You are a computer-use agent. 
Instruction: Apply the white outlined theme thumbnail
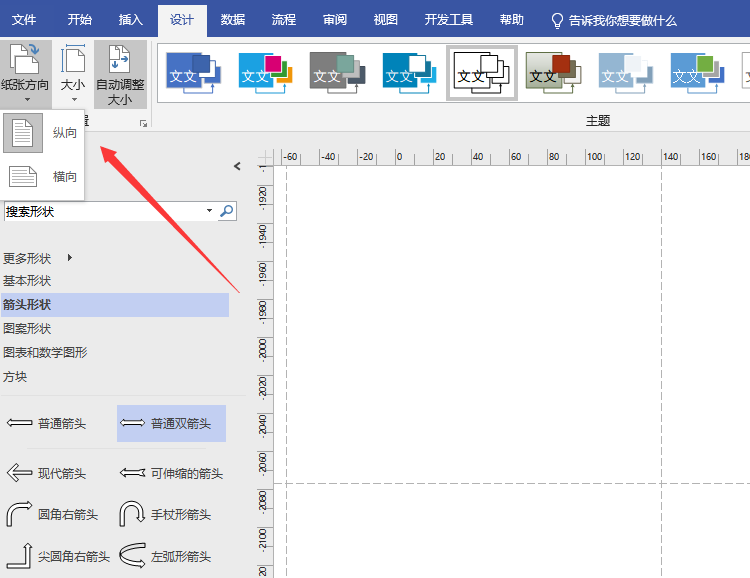(x=481, y=72)
